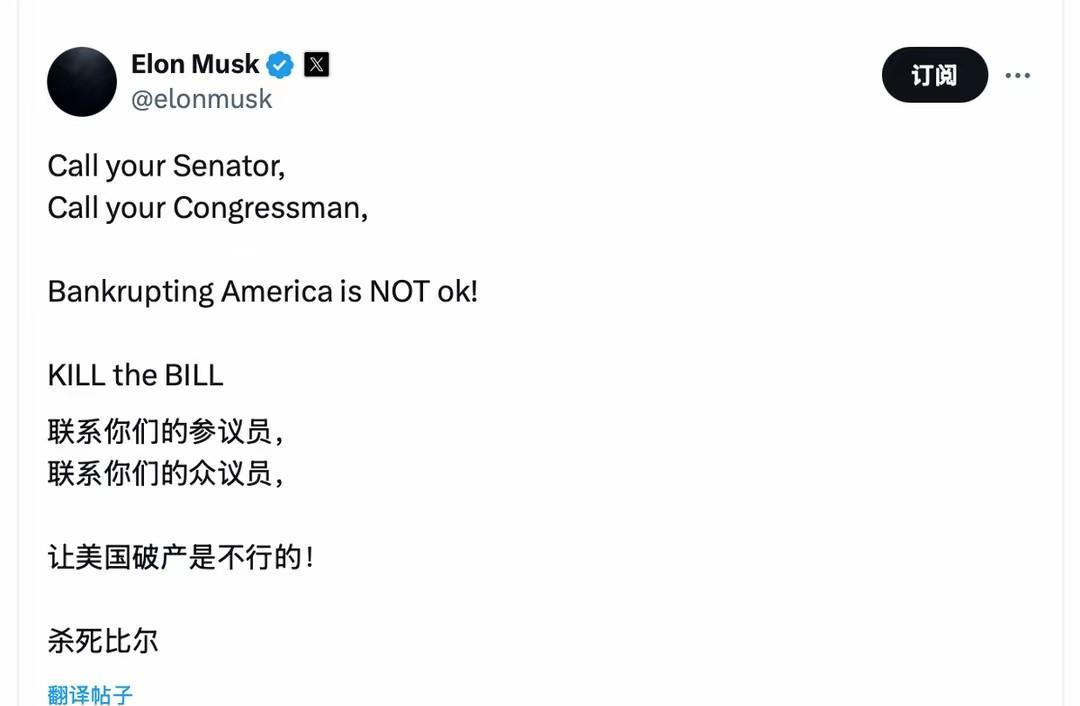Click the translated line 让美国破产是不行的!

tap(180, 557)
